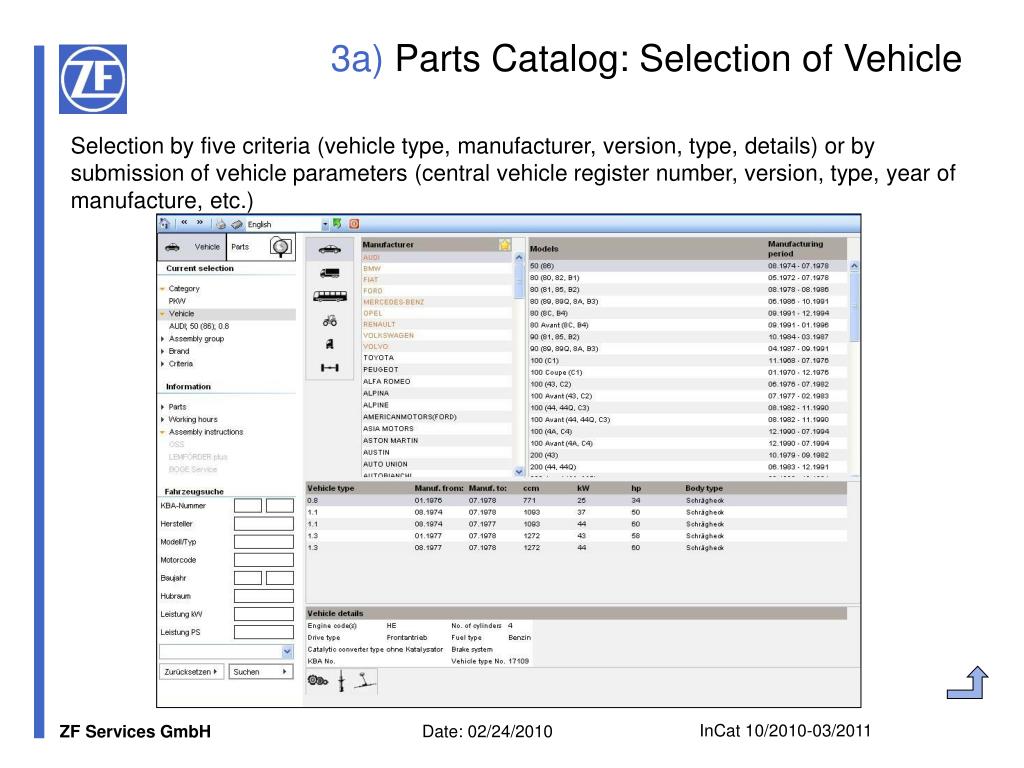Select model 100 Coupe (C1)

click(688, 373)
